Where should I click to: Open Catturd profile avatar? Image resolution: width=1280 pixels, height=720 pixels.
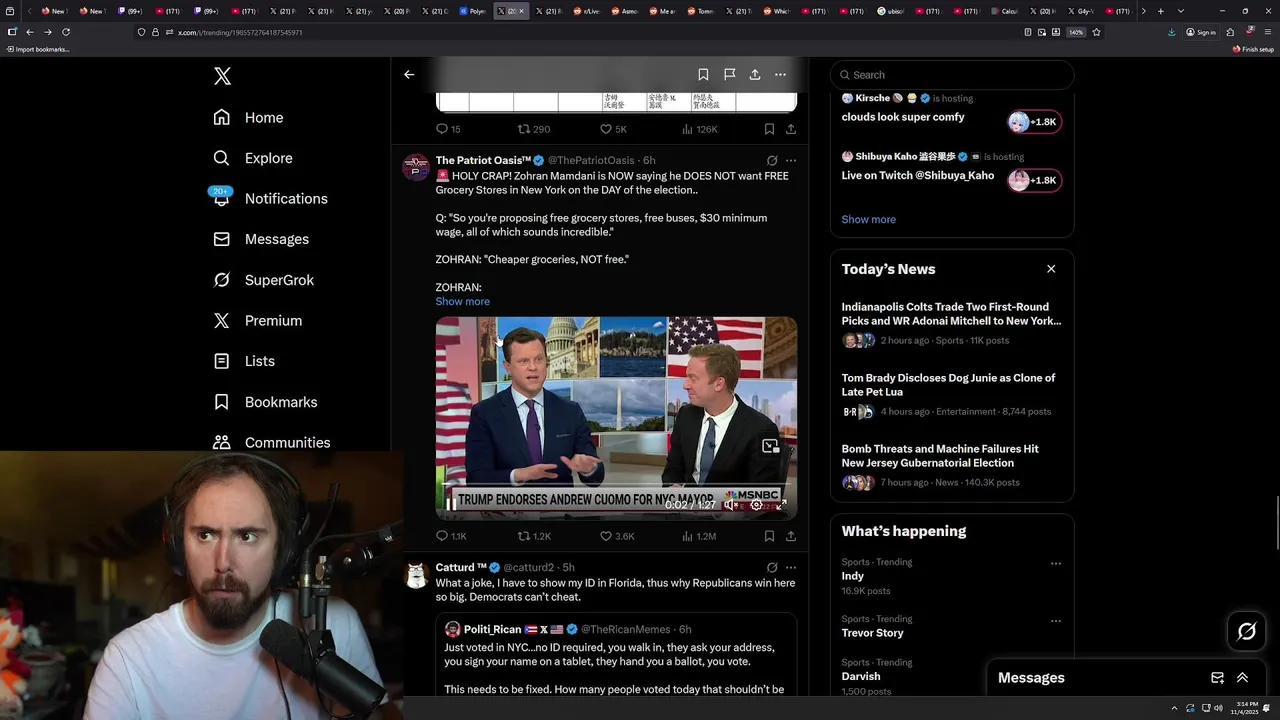[416, 574]
